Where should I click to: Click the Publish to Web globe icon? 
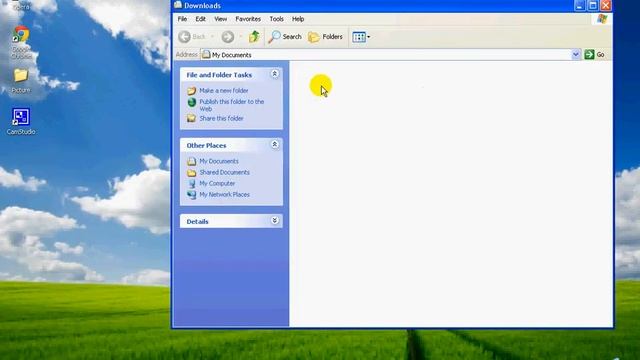pos(191,102)
